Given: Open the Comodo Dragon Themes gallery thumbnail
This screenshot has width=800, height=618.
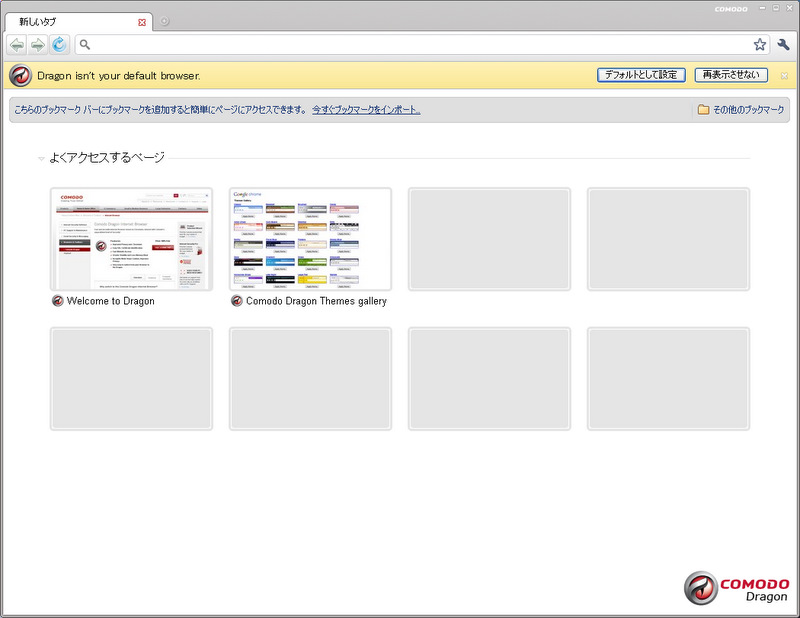Looking at the screenshot, I should pos(310,239).
